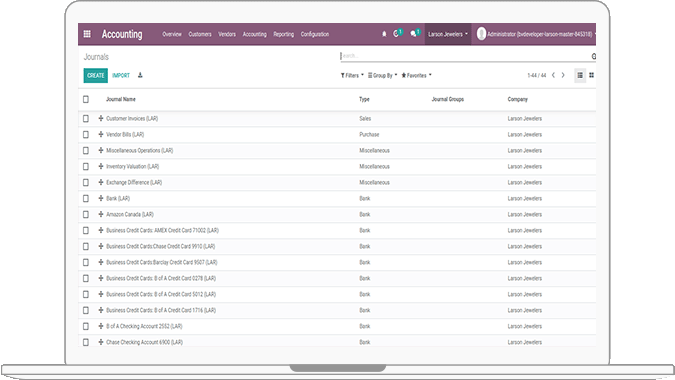
Task: Check the Amazon Canada row checkbox
Action: click(x=86, y=214)
